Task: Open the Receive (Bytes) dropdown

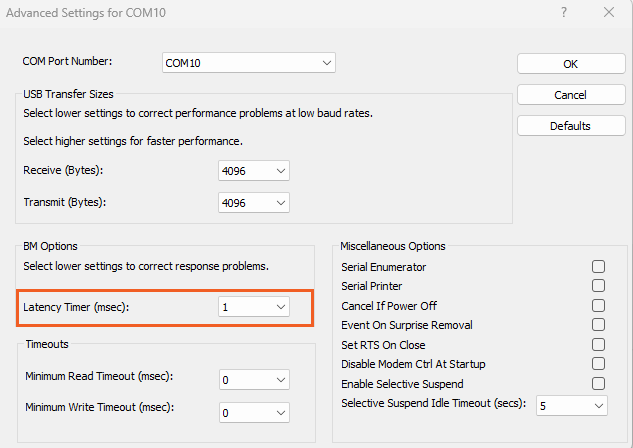Action: coord(254,171)
